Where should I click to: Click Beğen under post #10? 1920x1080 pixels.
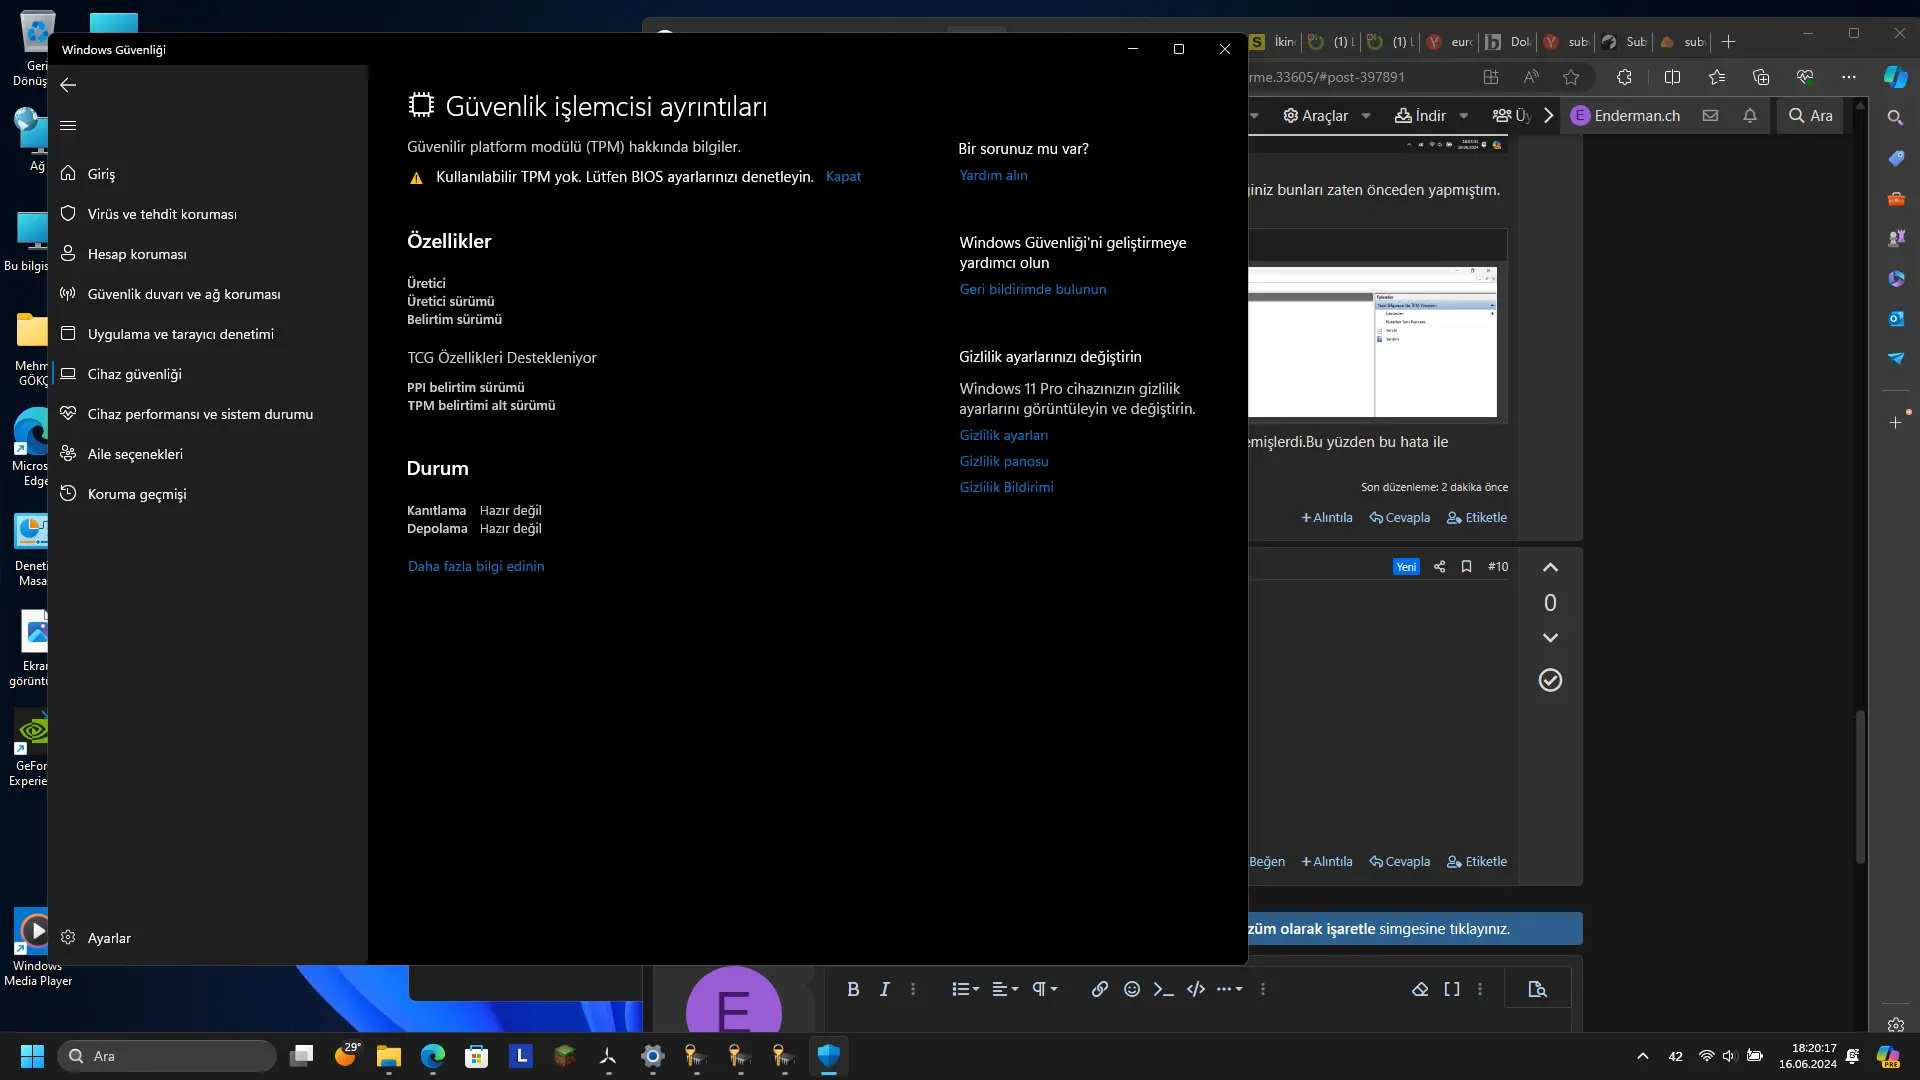[1266, 862]
